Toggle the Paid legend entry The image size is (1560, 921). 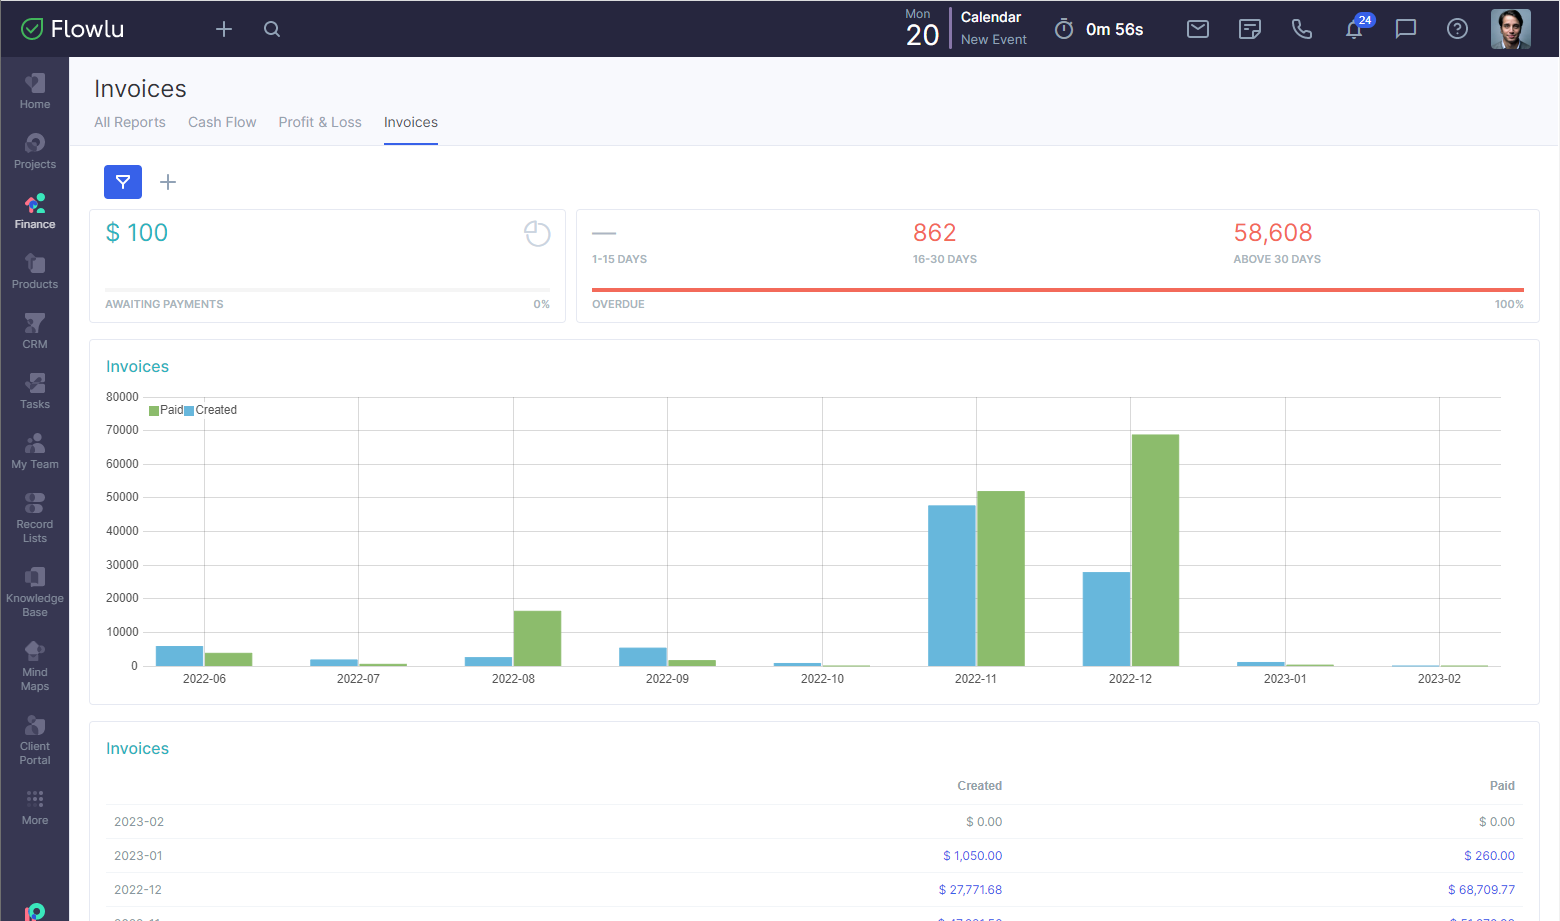click(166, 410)
